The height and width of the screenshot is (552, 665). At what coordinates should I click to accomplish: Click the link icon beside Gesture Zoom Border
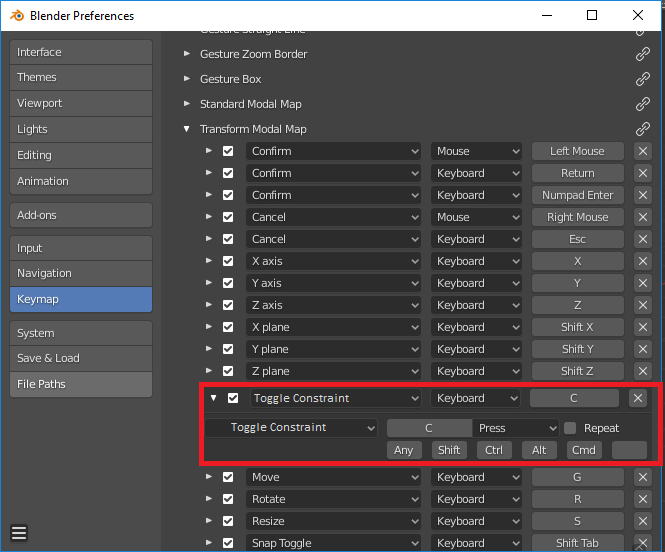[643, 54]
